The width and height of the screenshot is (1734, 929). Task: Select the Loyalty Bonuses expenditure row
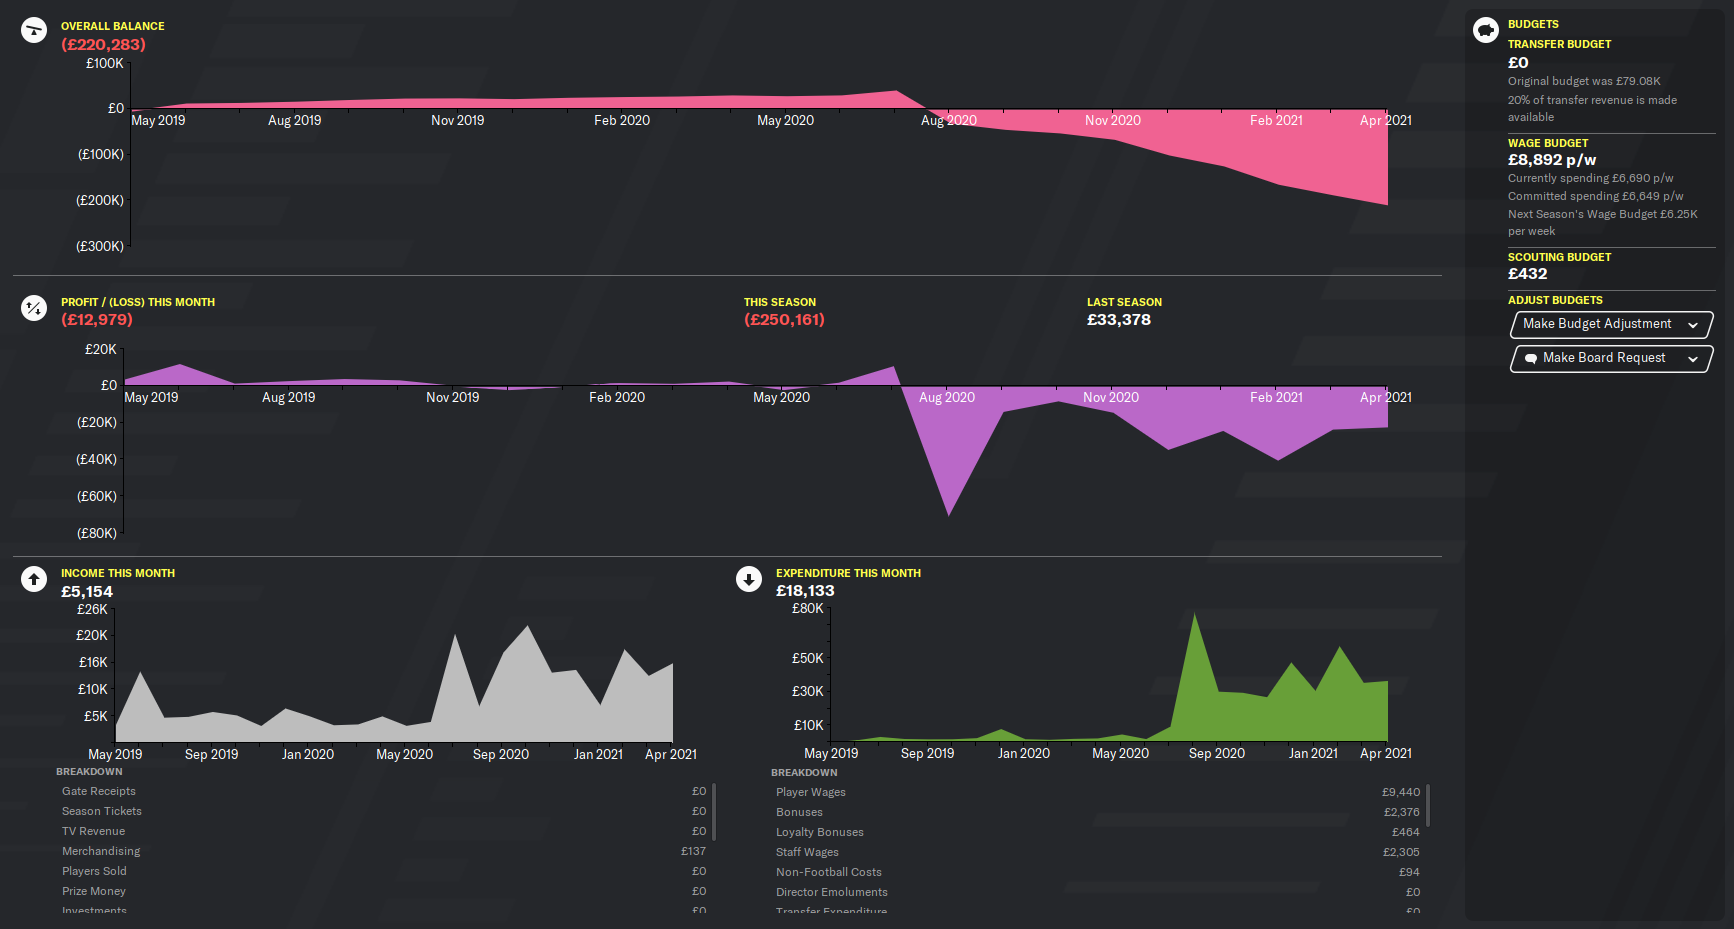coord(1098,832)
